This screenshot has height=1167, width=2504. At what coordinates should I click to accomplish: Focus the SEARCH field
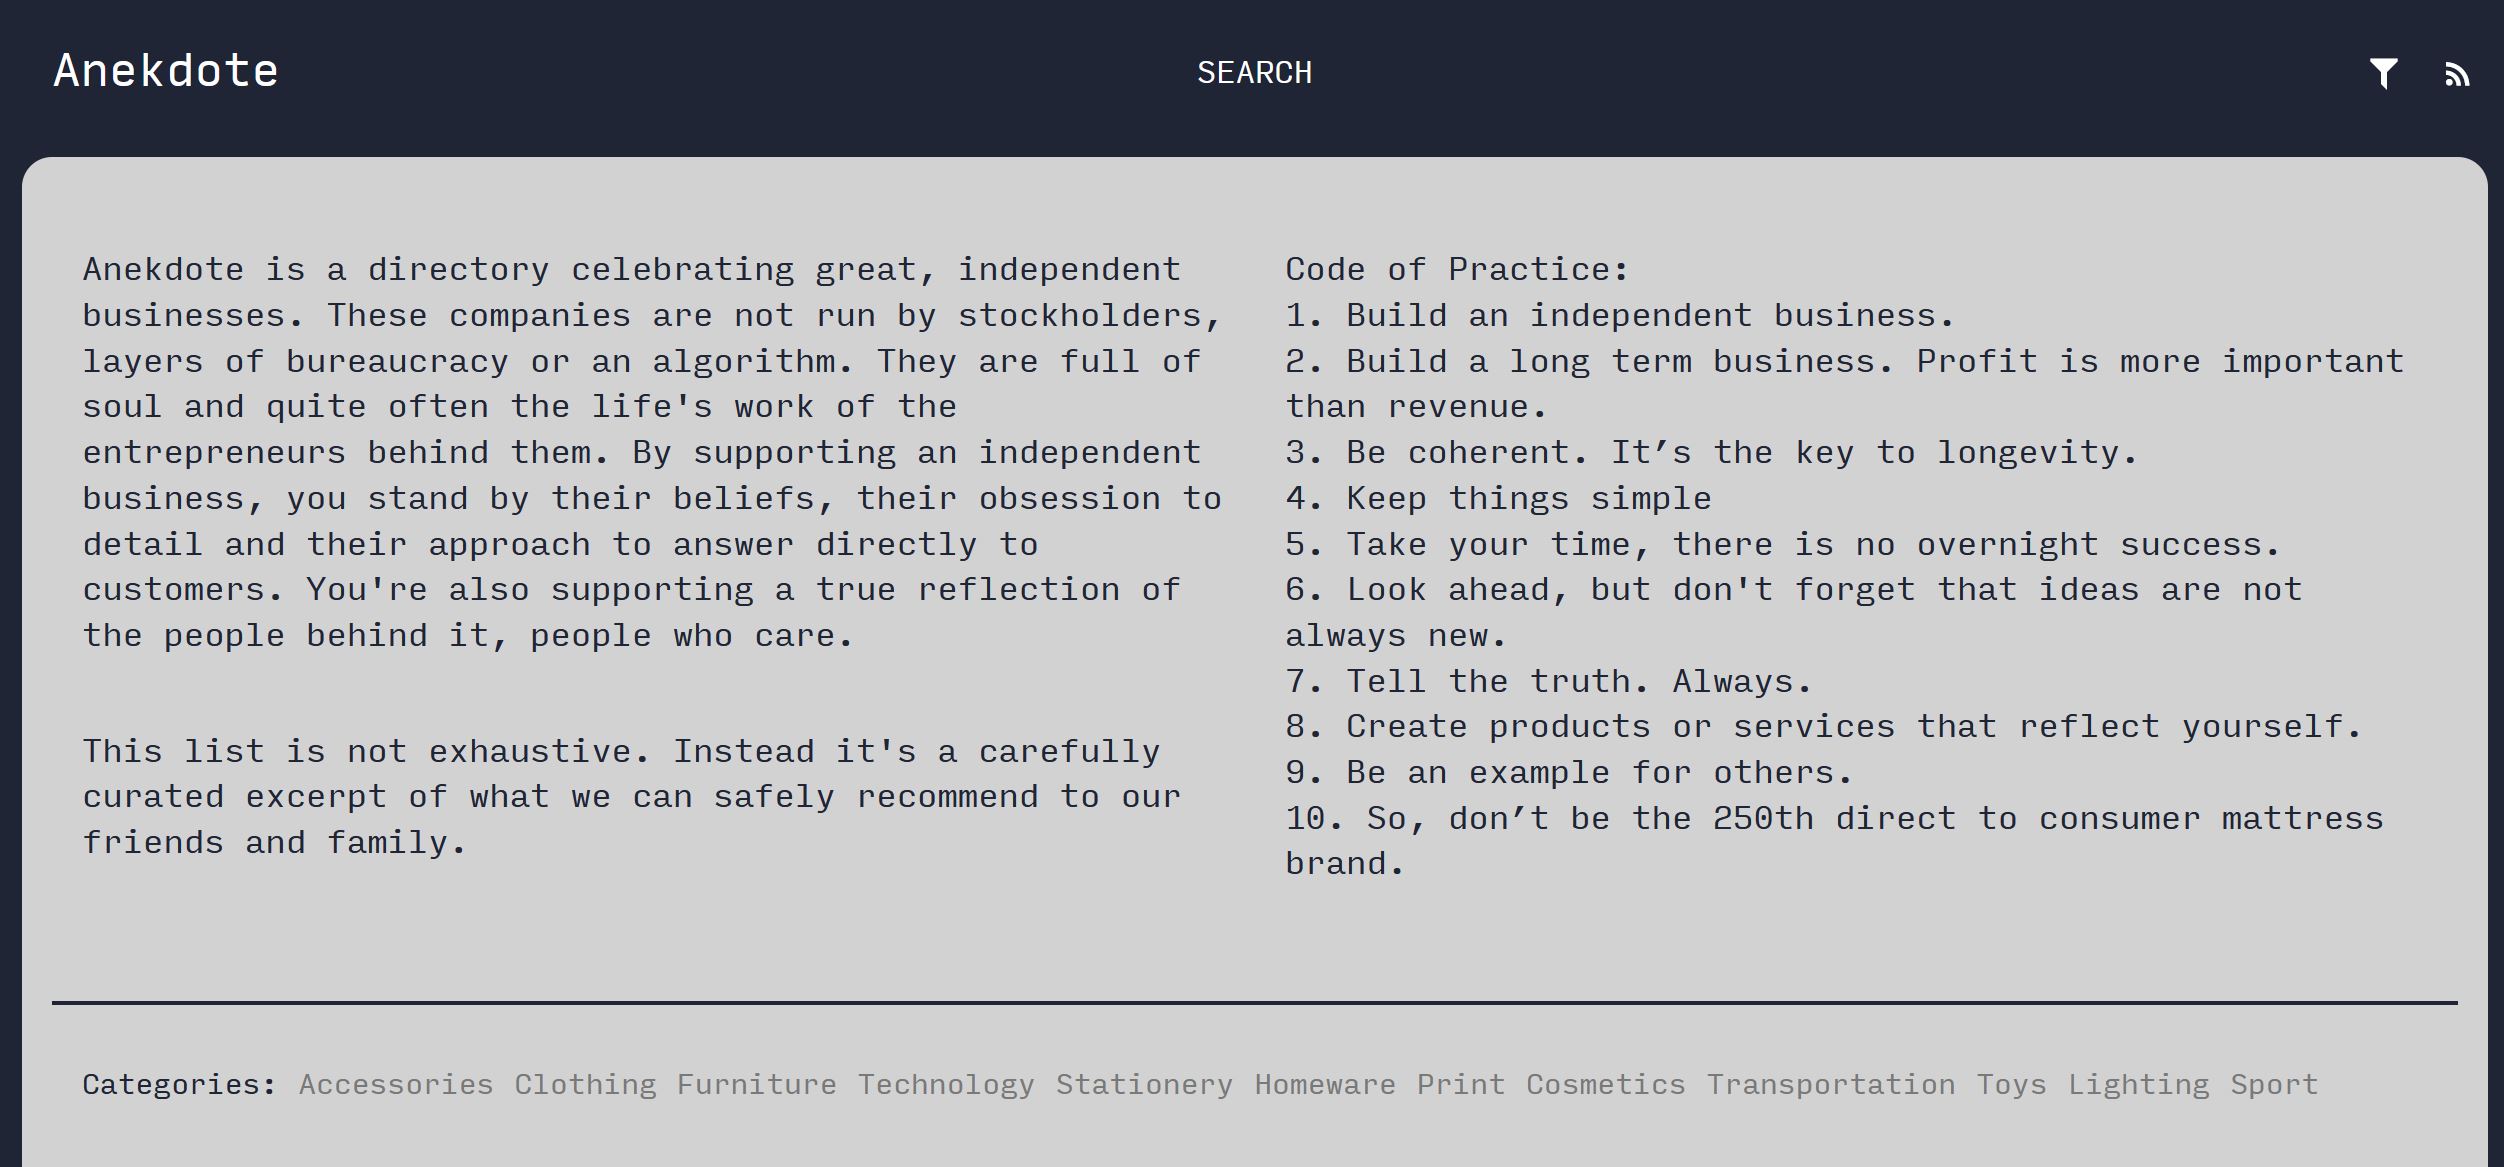point(1254,73)
